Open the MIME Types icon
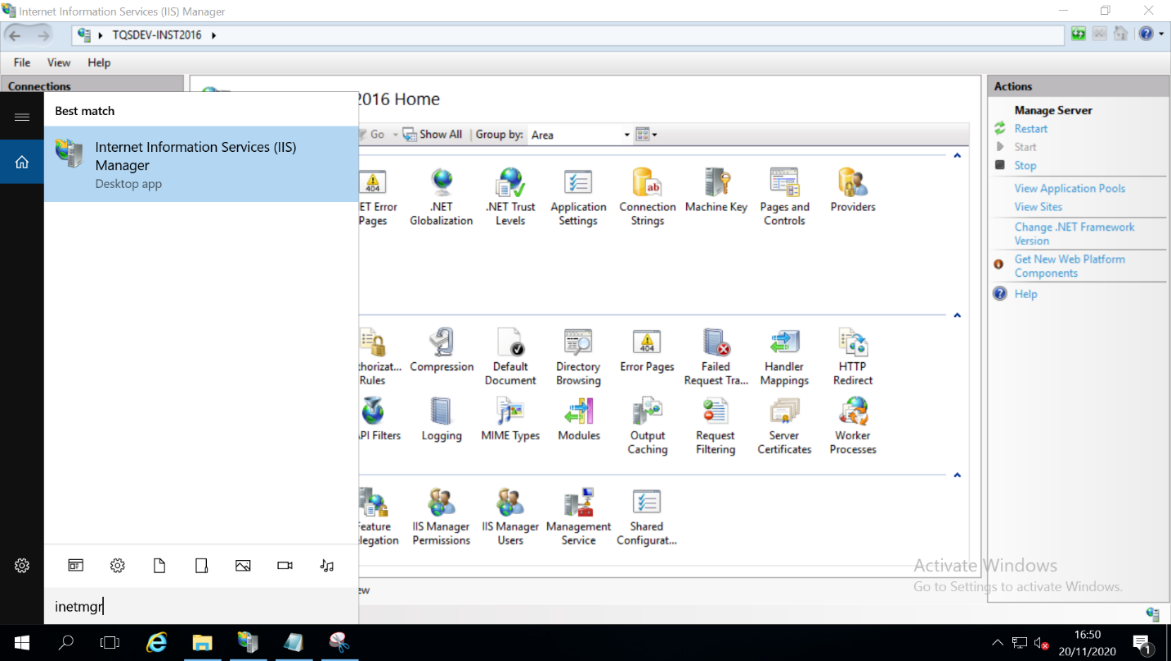The width and height of the screenshot is (1171, 661). click(x=510, y=420)
